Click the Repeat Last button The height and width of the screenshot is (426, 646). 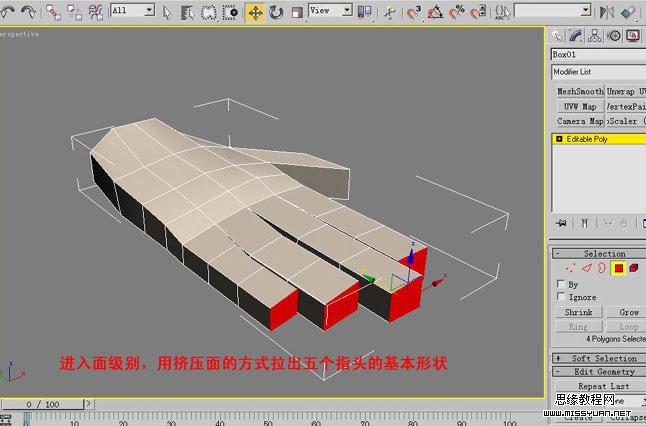(602, 386)
